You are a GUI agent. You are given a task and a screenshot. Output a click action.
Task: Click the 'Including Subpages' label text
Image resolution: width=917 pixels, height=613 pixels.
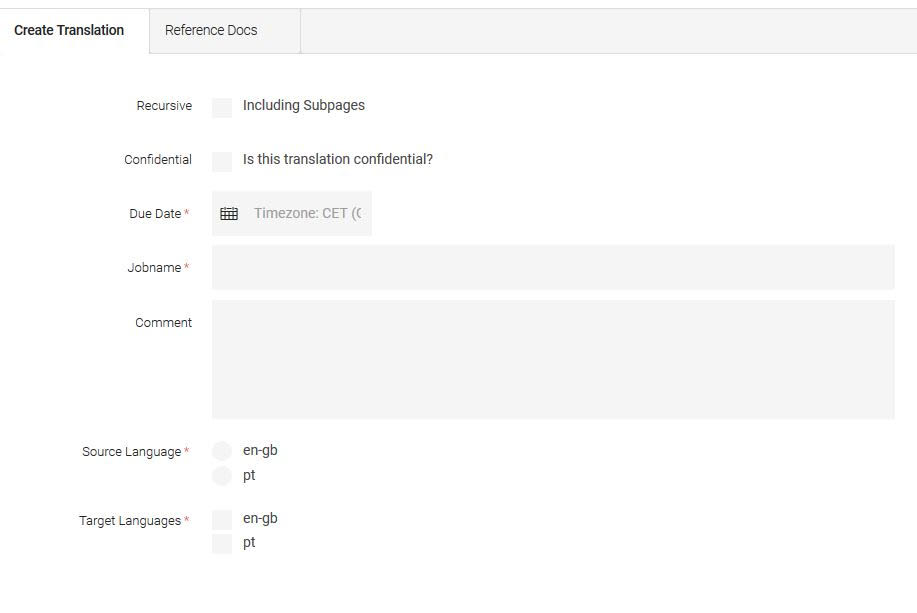coord(303,106)
